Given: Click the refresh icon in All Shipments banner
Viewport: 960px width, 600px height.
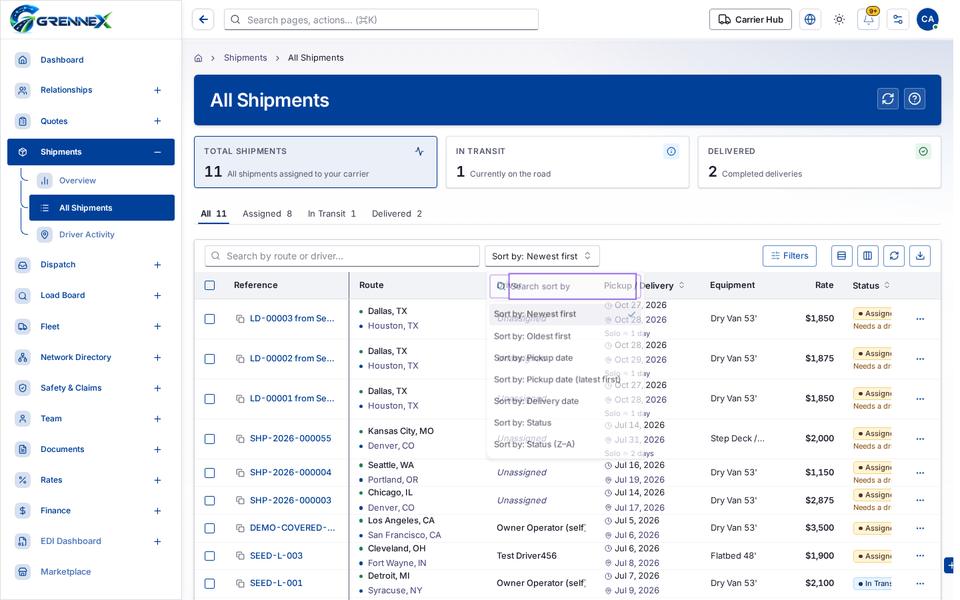Looking at the screenshot, I should pos(888,99).
